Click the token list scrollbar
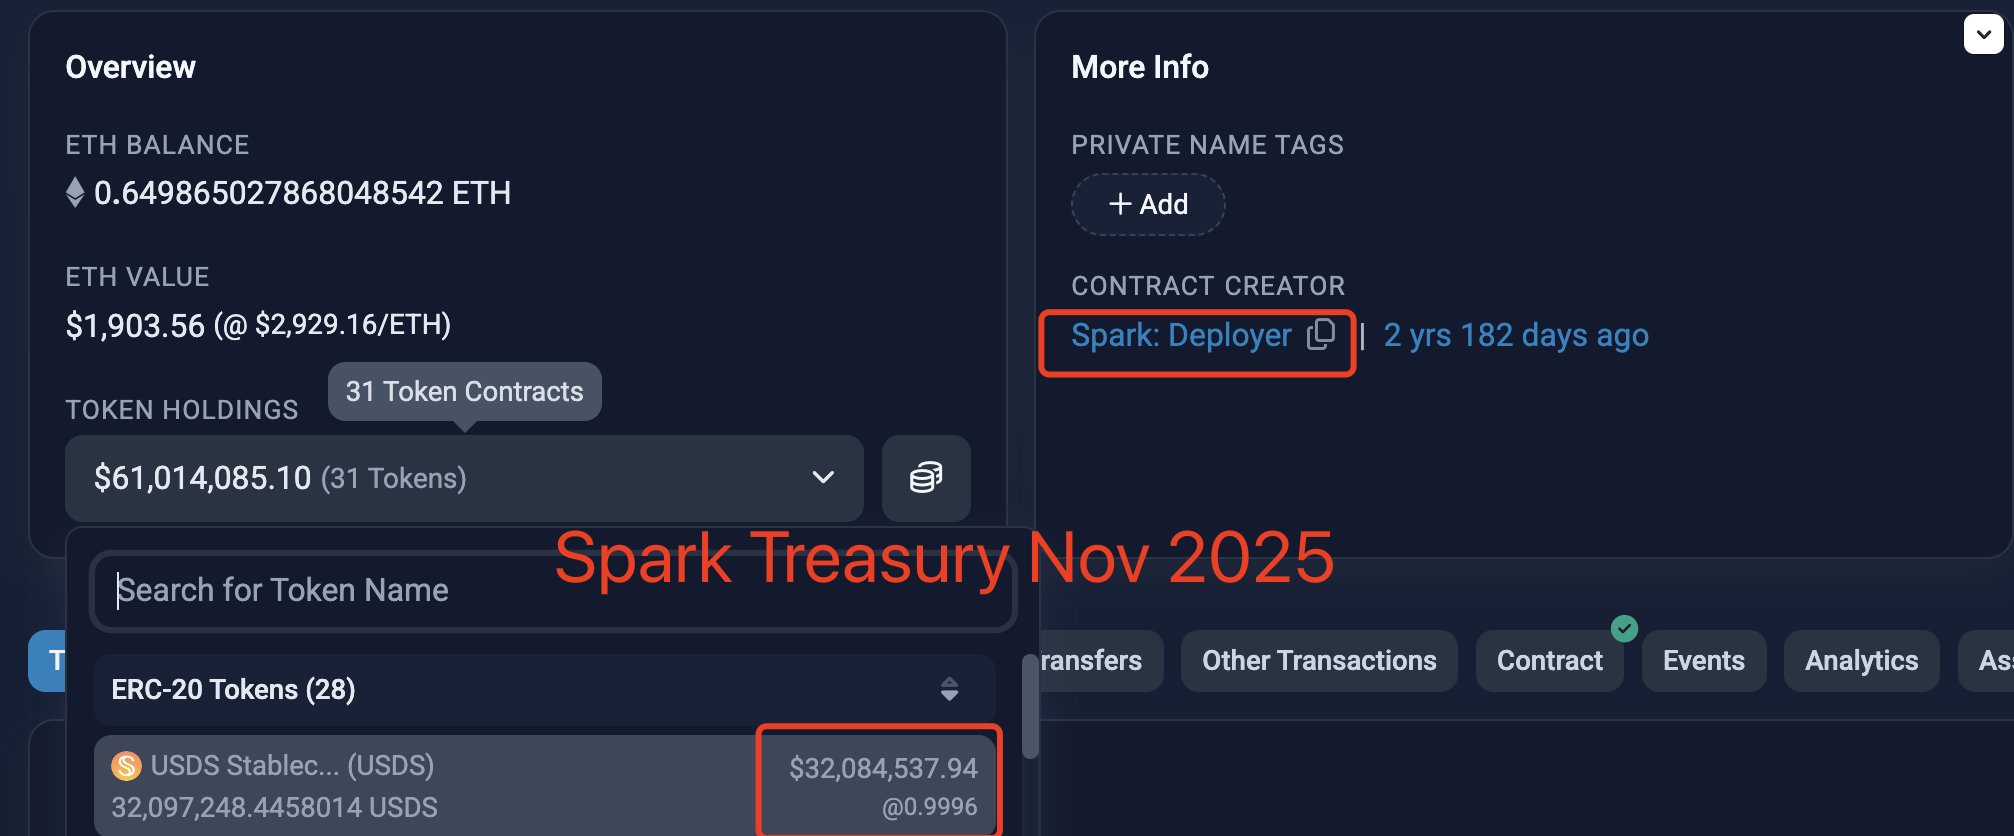2014x836 pixels. point(1030,706)
